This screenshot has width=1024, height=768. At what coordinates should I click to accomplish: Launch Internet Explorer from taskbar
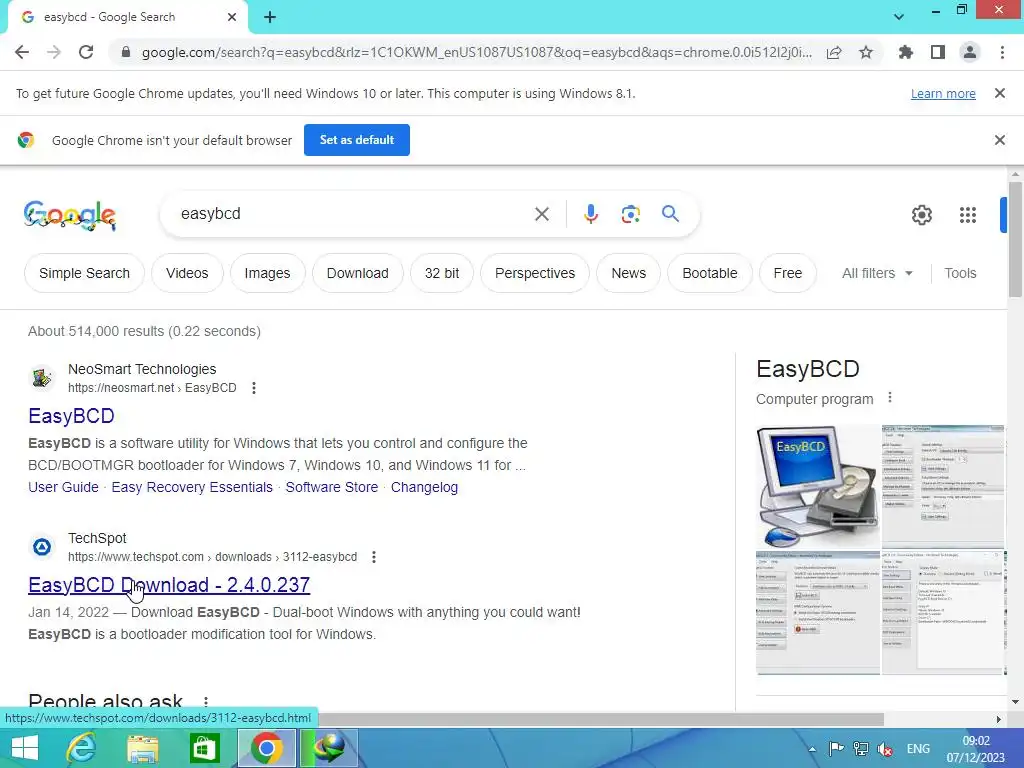[82, 748]
